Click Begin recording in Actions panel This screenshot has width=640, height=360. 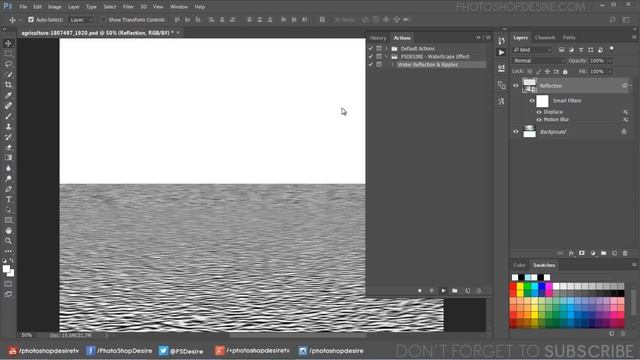pyautogui.click(x=431, y=291)
